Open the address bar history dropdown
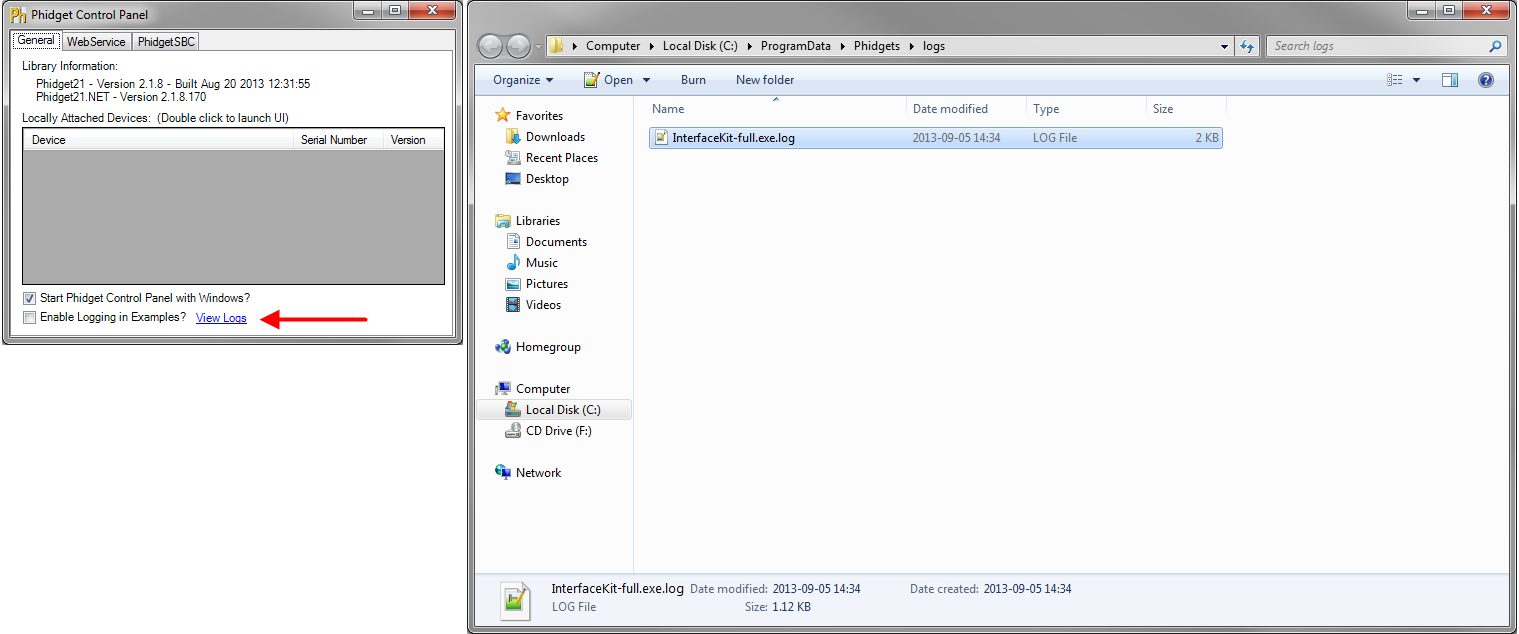 coord(1225,46)
